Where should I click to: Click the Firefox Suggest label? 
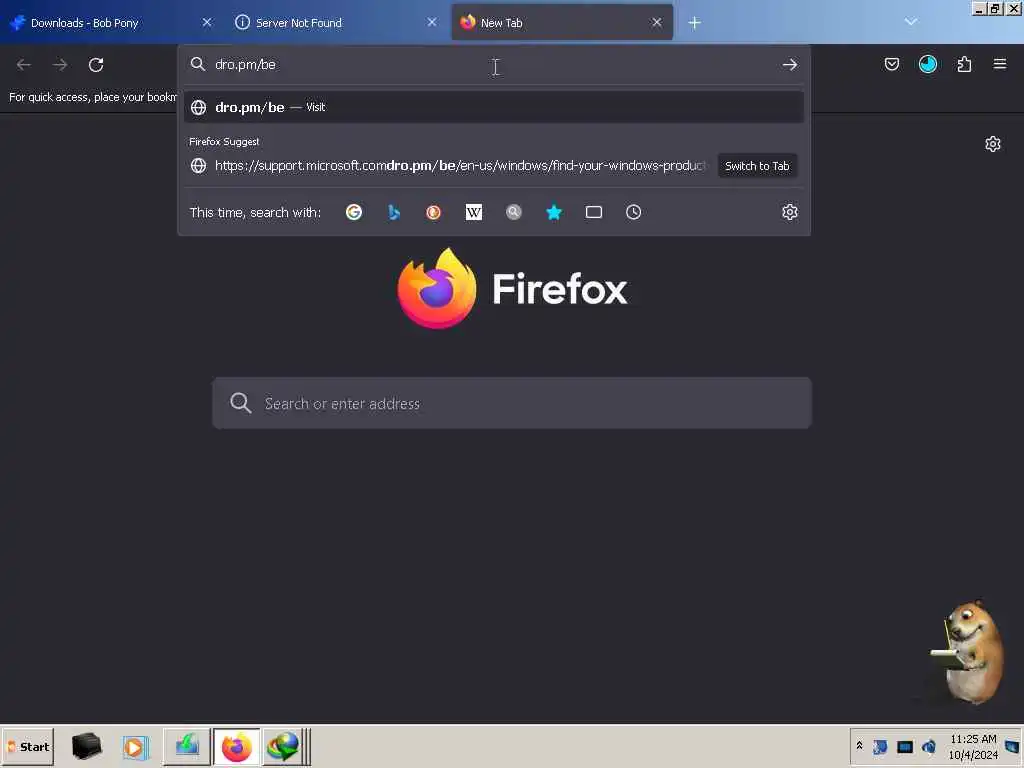pyautogui.click(x=224, y=142)
